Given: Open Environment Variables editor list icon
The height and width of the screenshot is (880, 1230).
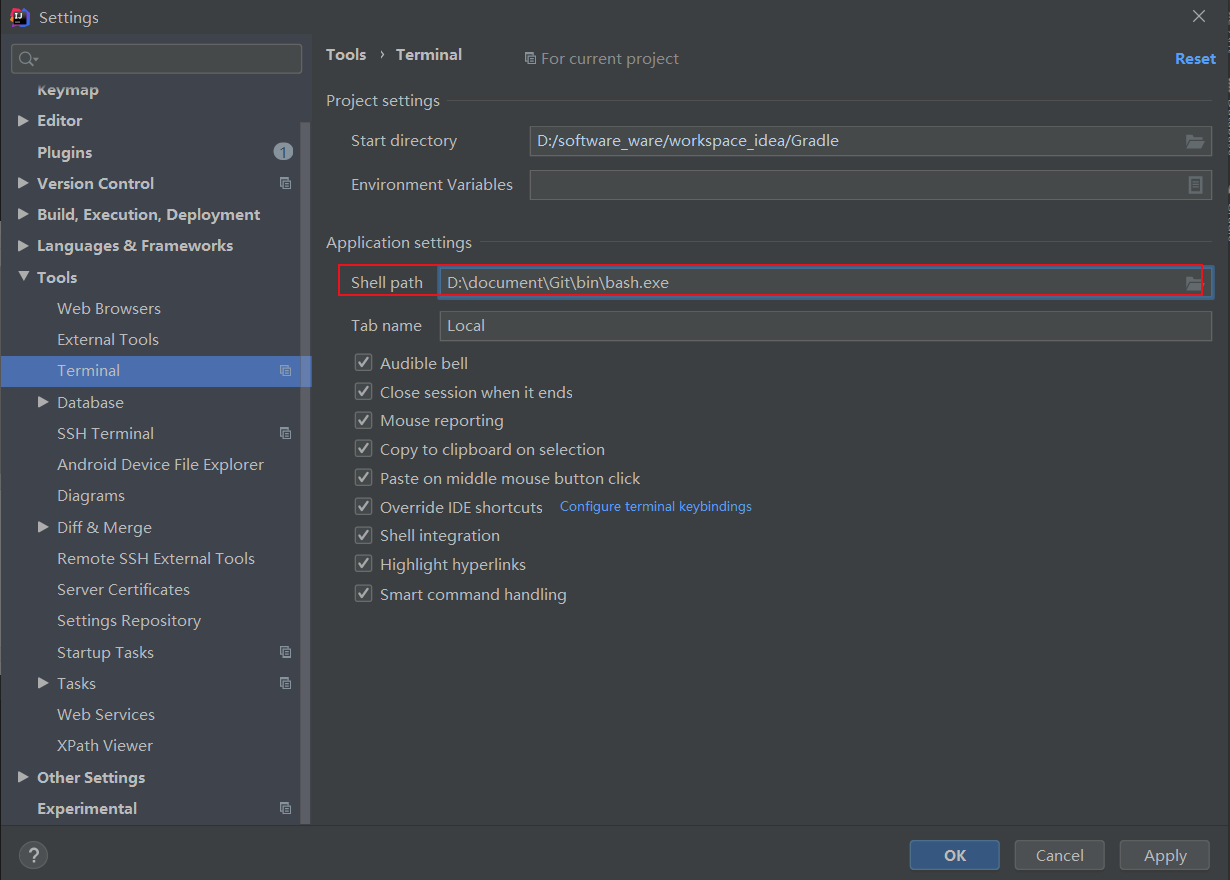Looking at the screenshot, I should pos(1194,185).
